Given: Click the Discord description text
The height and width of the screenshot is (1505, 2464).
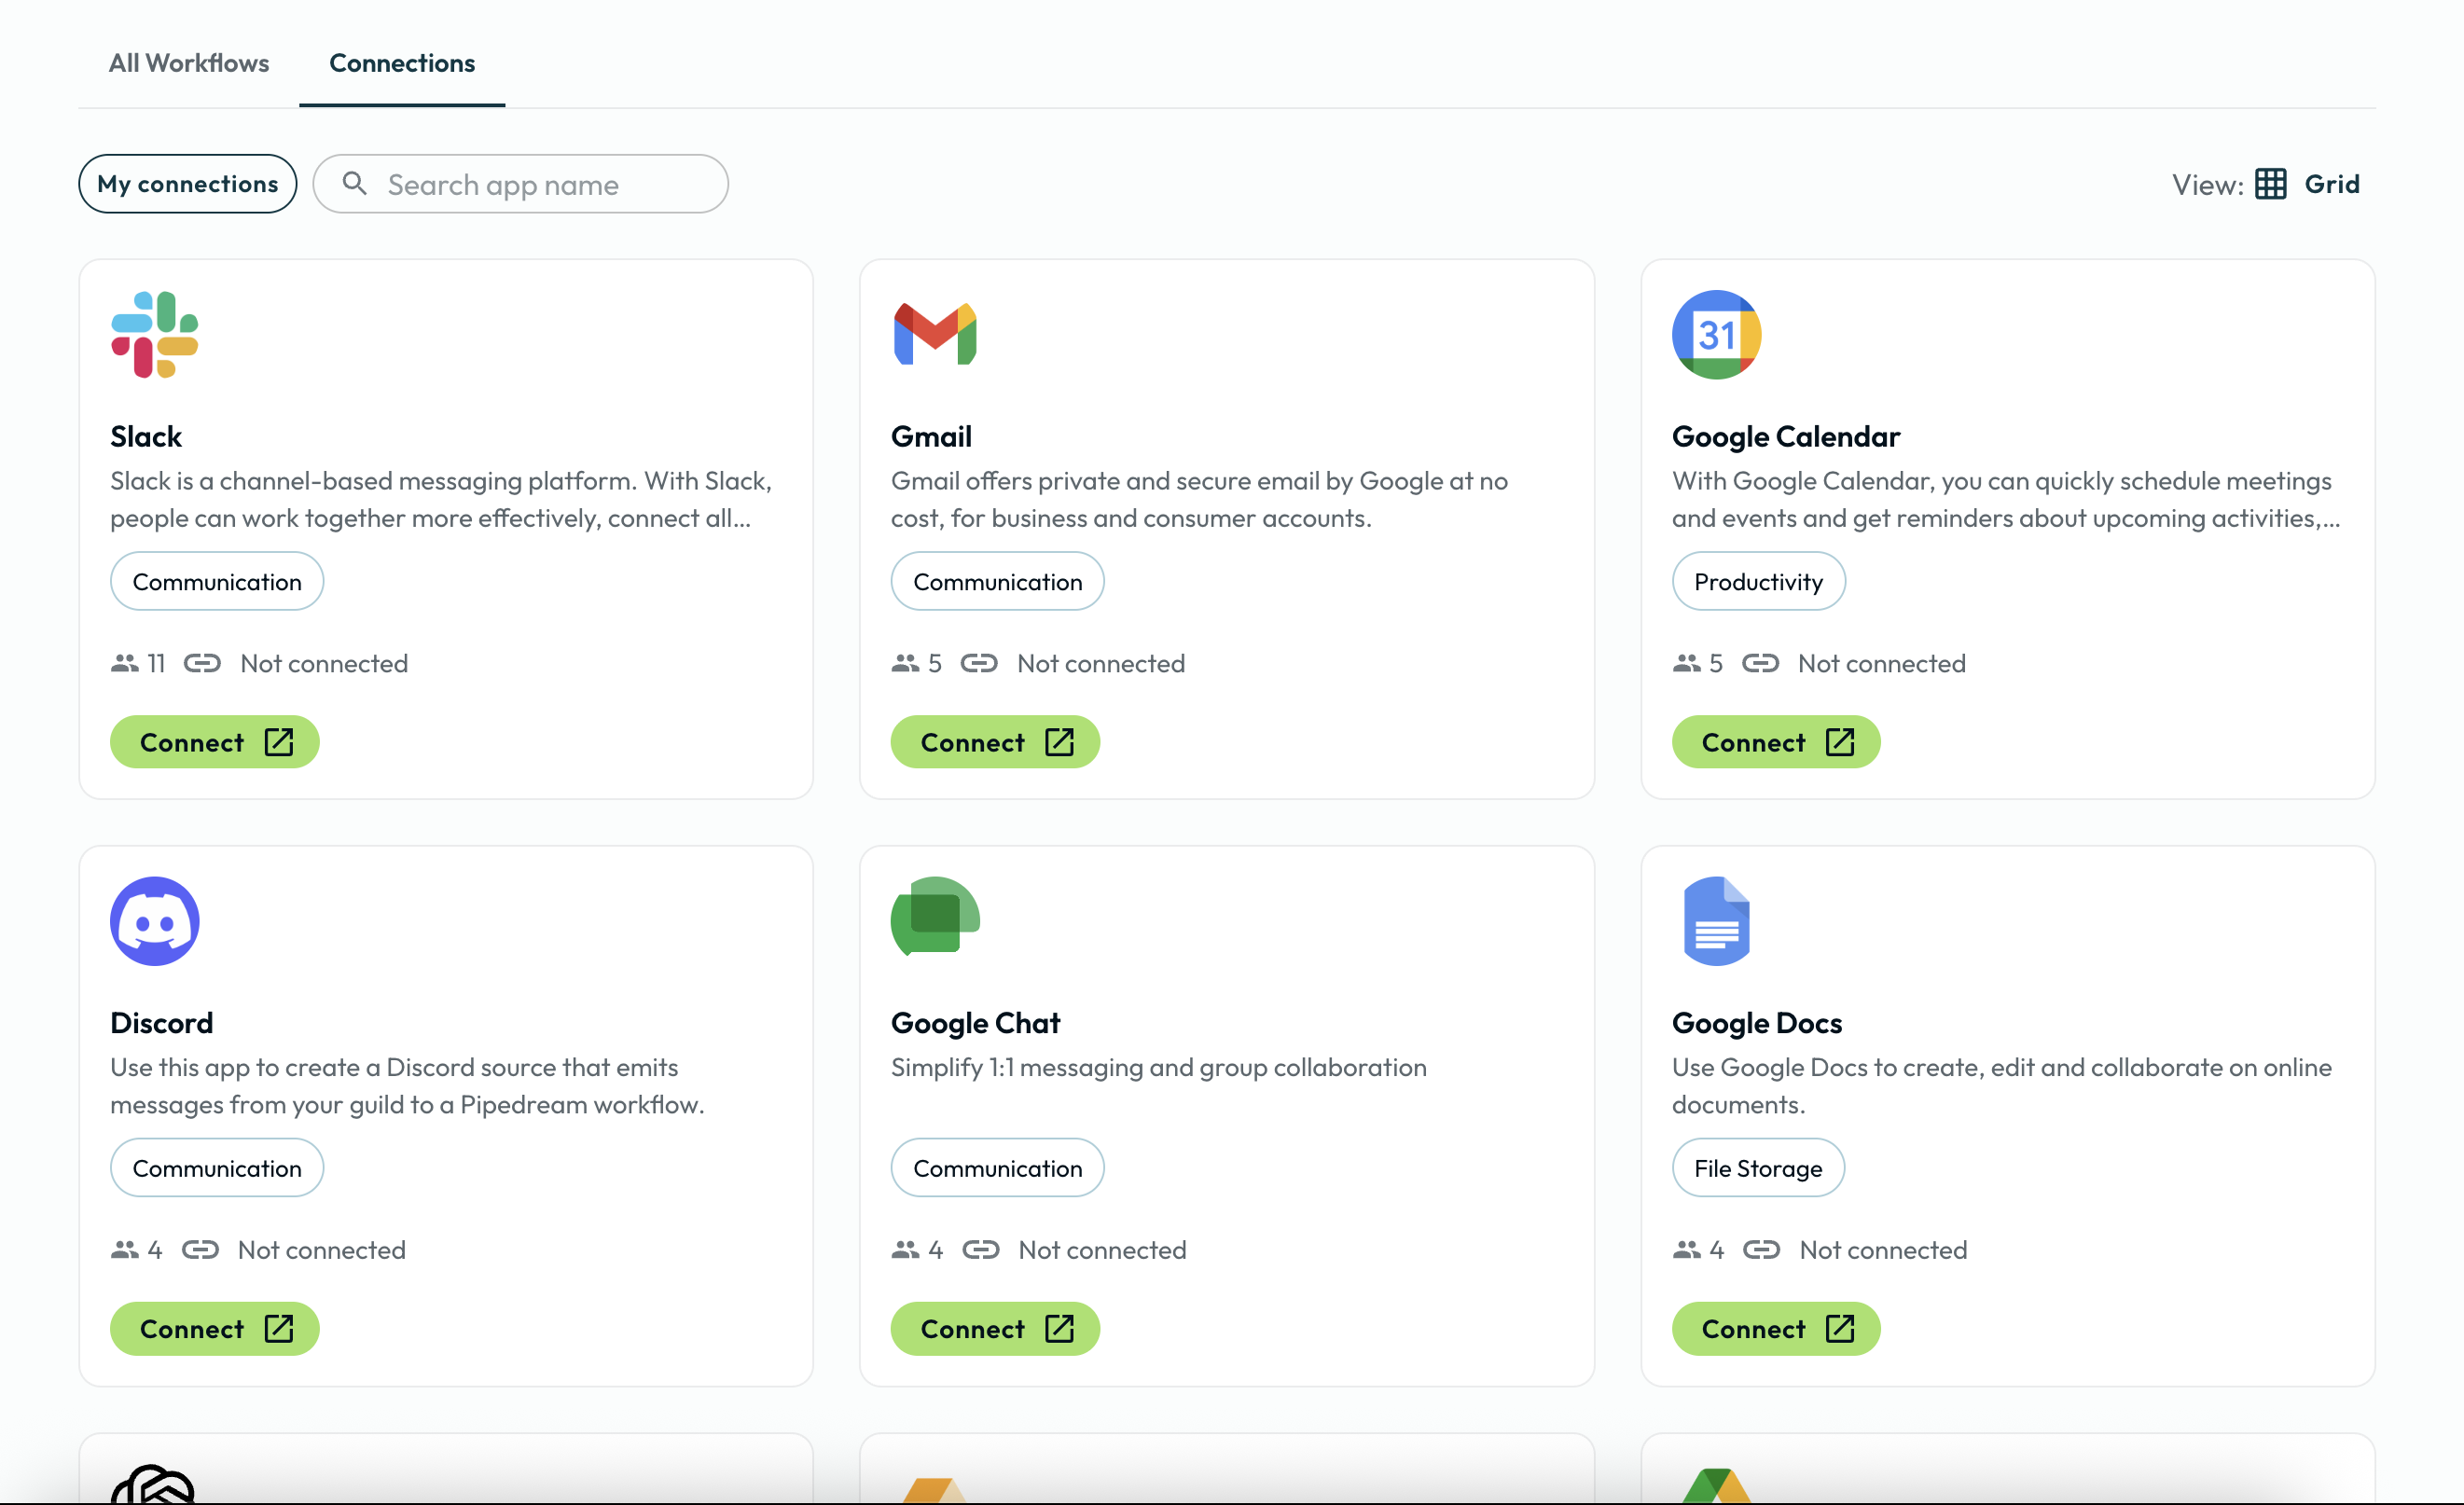Looking at the screenshot, I should tap(407, 1085).
